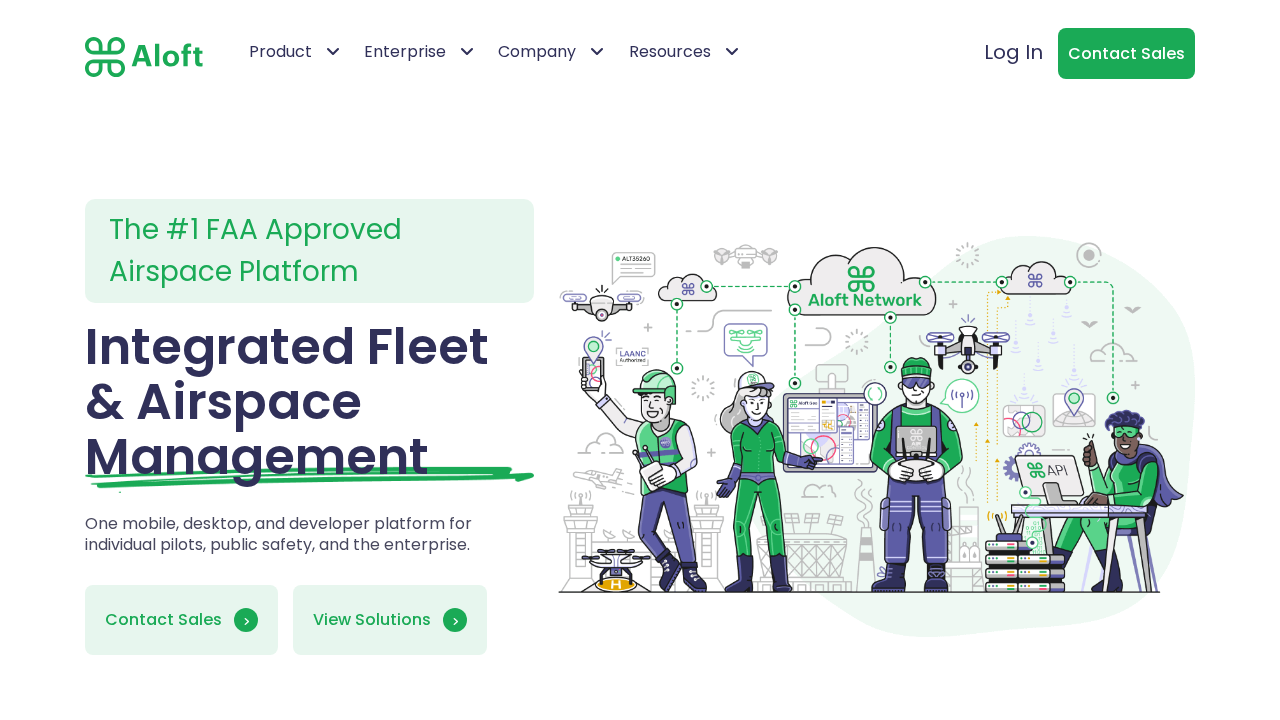Click the Contact Sales hero button
The height and width of the screenshot is (720, 1280).
(x=181, y=620)
